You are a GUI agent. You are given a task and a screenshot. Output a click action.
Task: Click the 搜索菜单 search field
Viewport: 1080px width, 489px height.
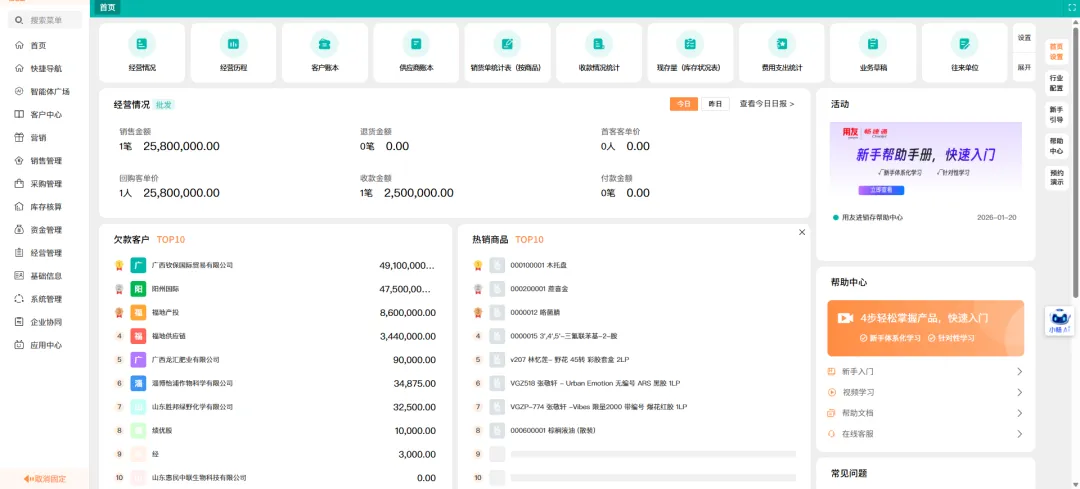(x=45, y=21)
